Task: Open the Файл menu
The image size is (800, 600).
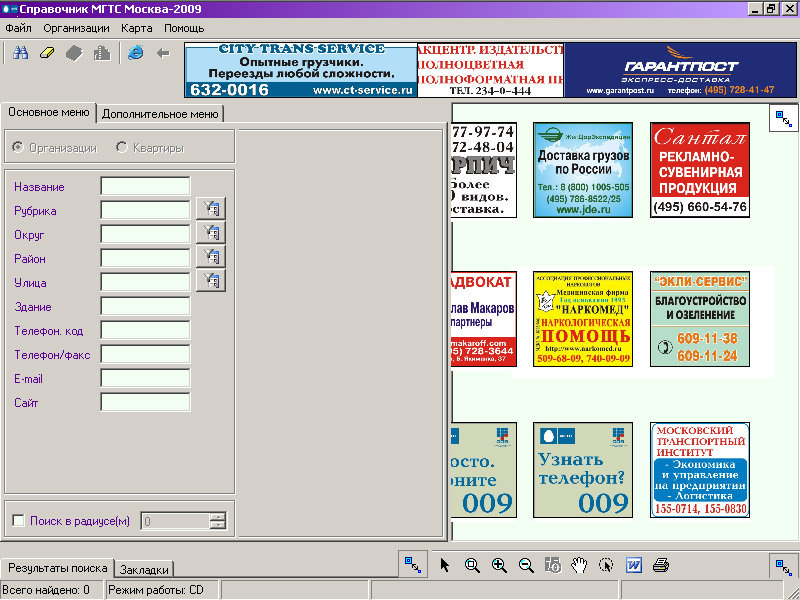Action: coord(18,28)
